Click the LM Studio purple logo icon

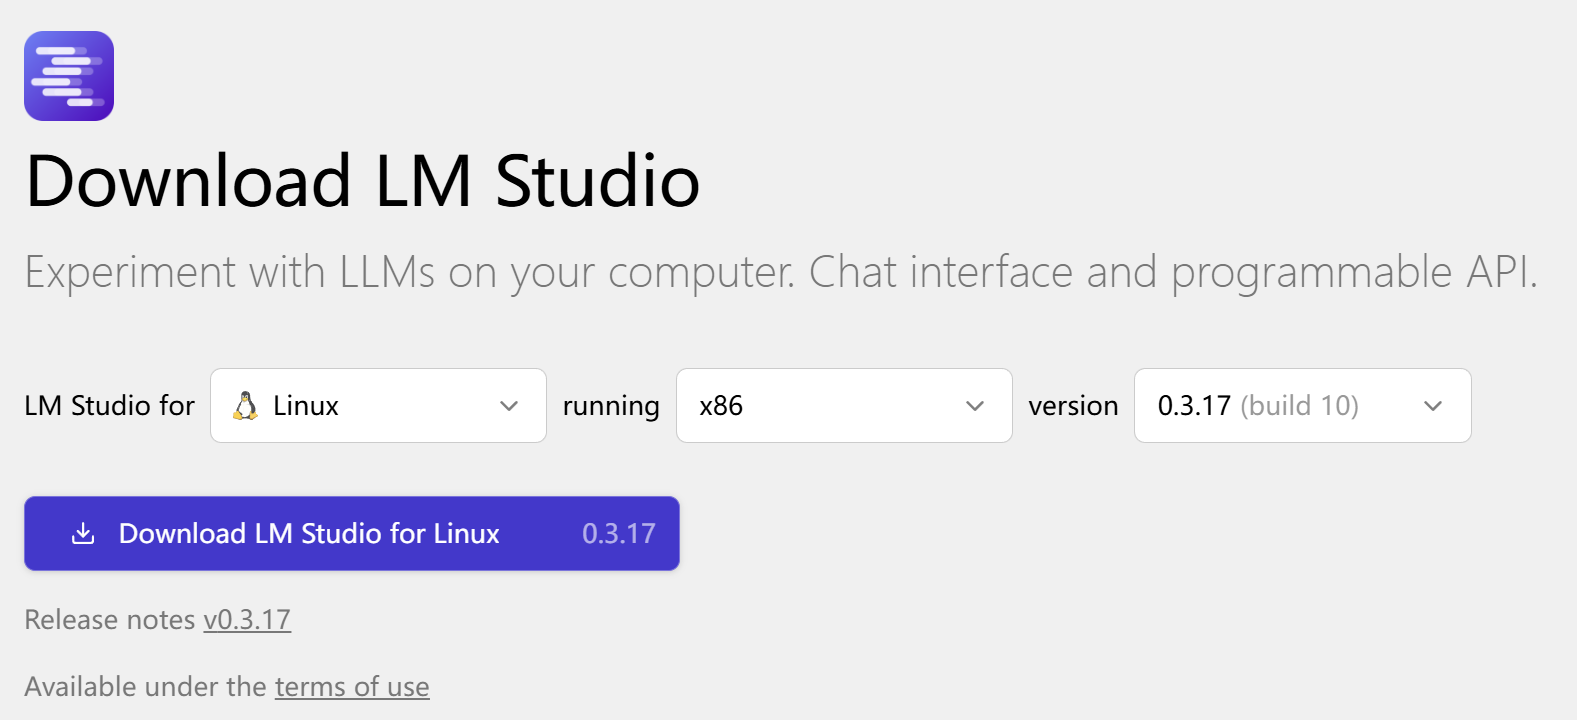(x=69, y=76)
